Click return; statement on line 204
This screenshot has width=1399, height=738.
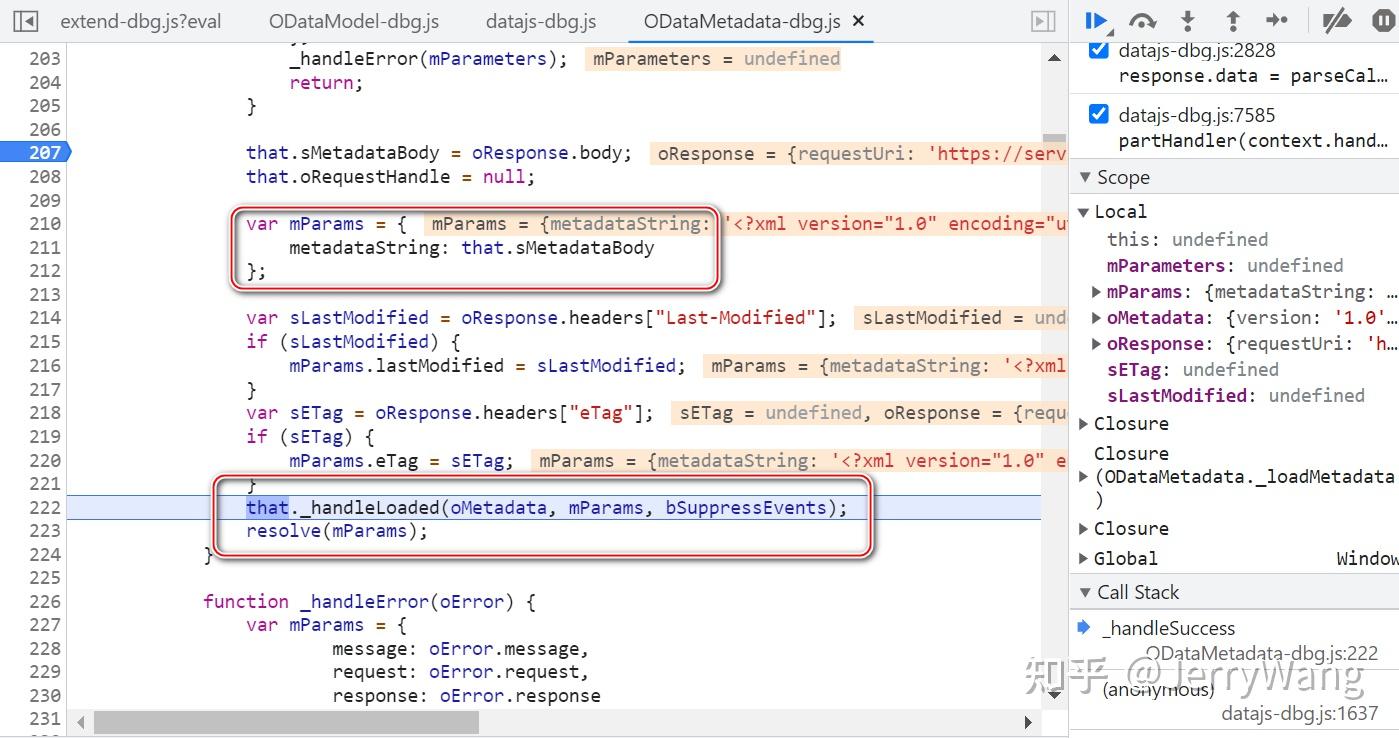point(326,83)
